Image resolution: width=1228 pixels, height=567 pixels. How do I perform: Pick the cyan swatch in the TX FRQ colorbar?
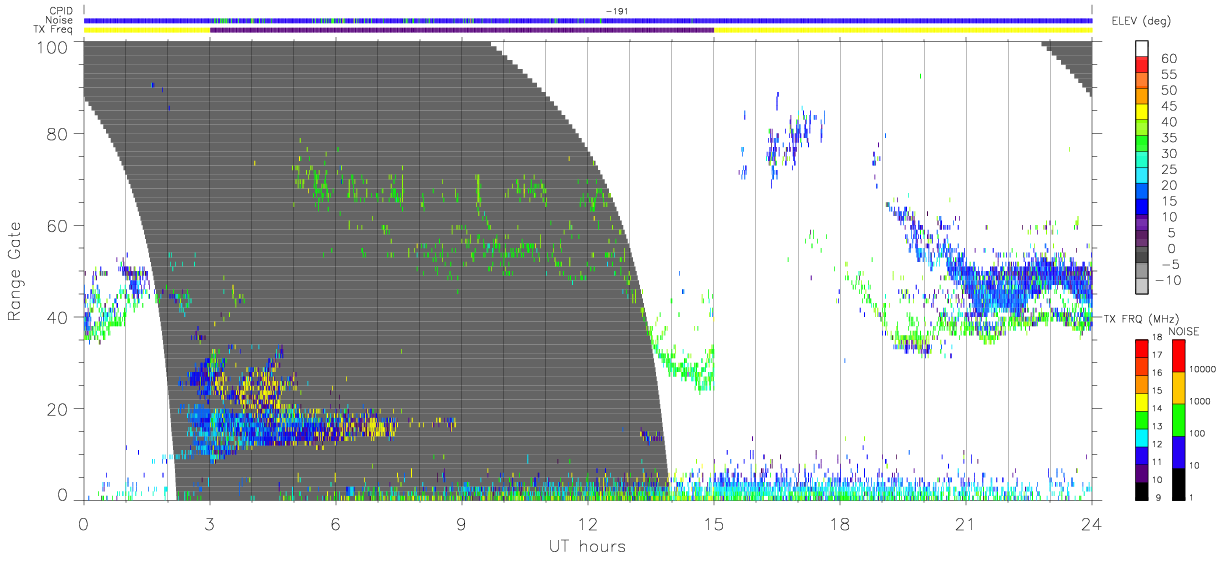coord(1143,437)
